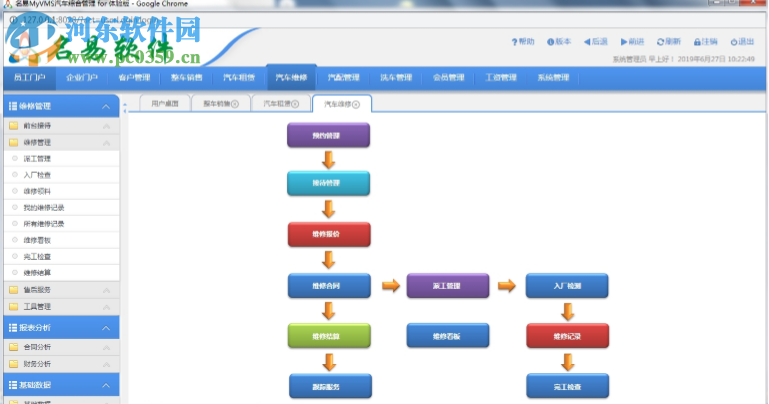Expand the 售后服务 folder
769x404 pixels.
pyautogui.click(x=61, y=290)
